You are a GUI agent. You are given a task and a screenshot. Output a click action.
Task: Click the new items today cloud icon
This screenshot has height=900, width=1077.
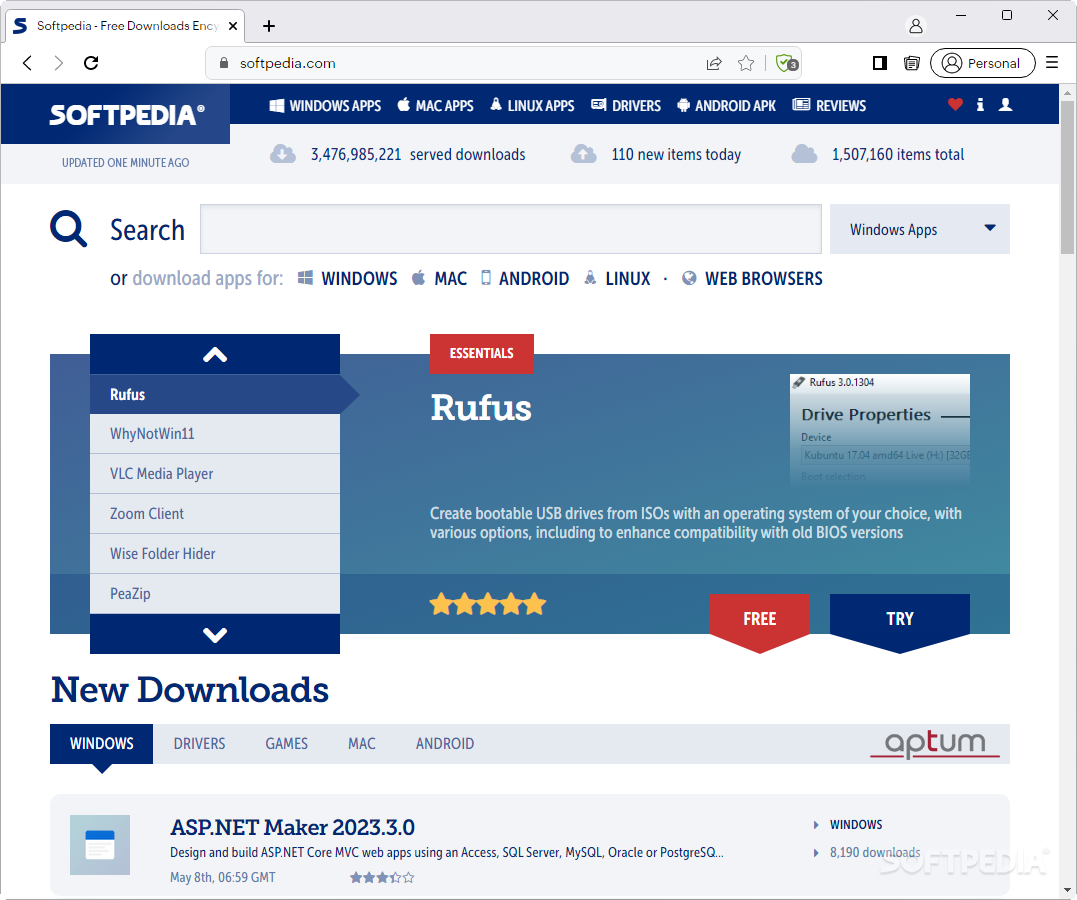pos(584,154)
